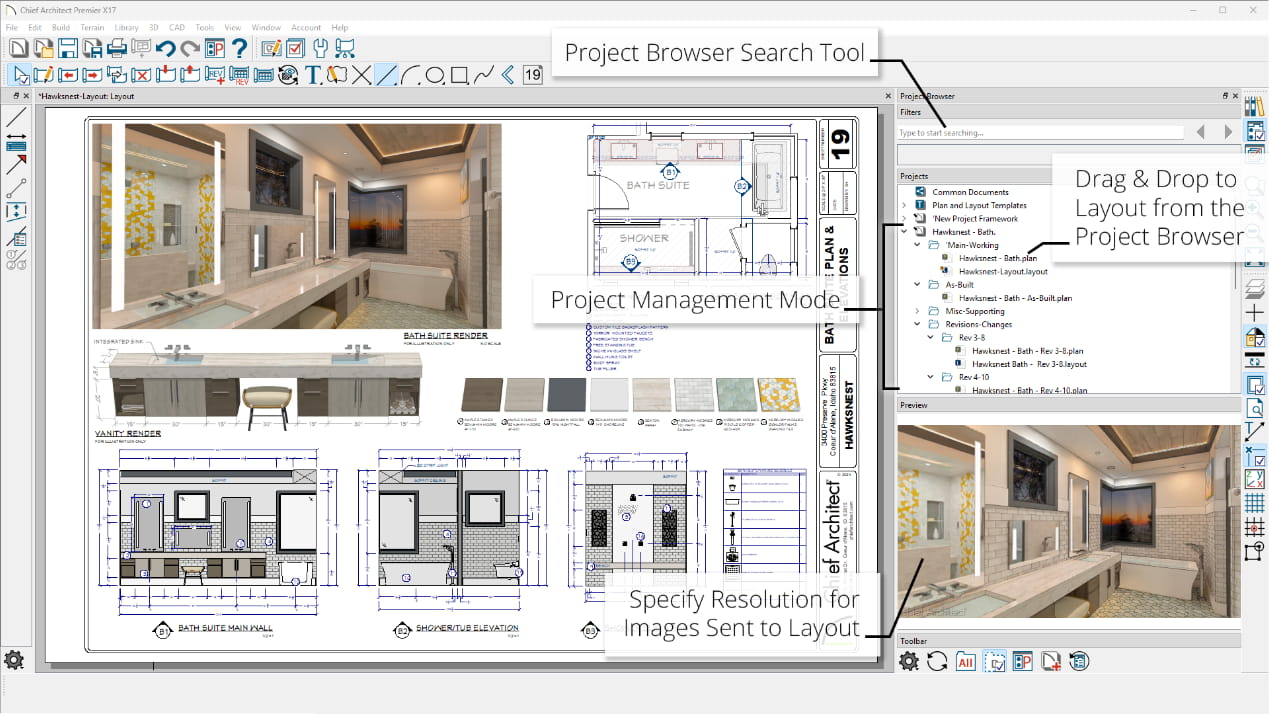Select the Circle CAD tool
Image resolution: width=1269 pixels, height=714 pixels.
[x=433, y=74]
